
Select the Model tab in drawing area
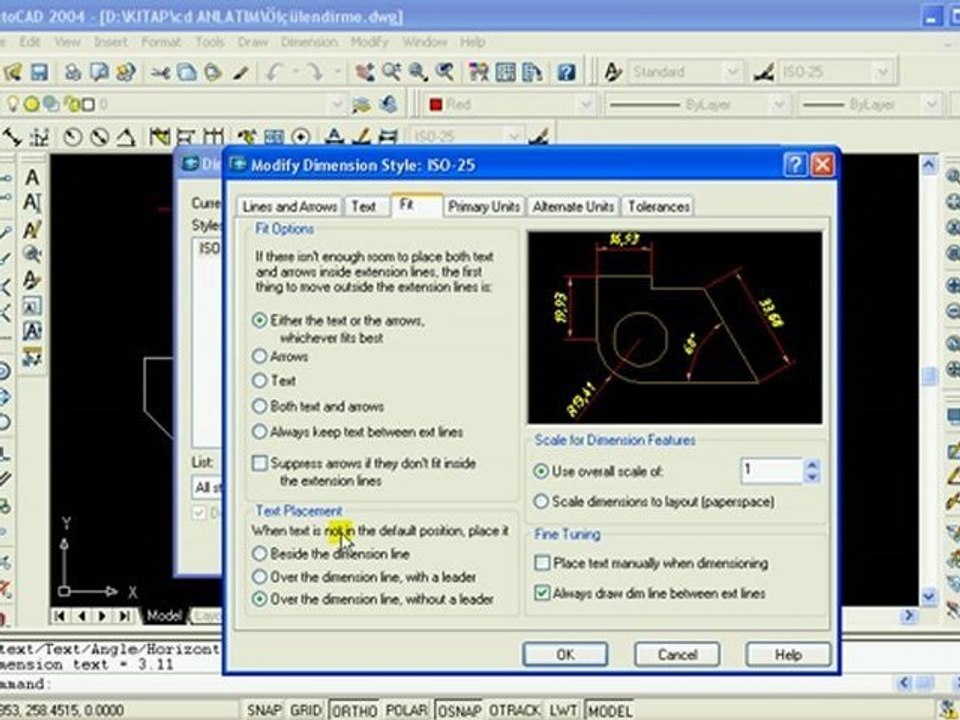pyautogui.click(x=163, y=615)
